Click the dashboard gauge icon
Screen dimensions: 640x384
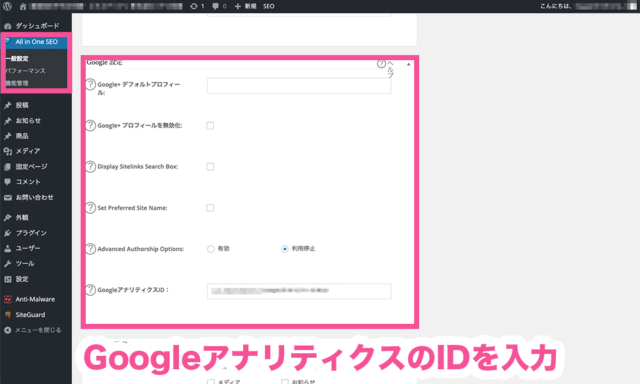tap(7, 26)
